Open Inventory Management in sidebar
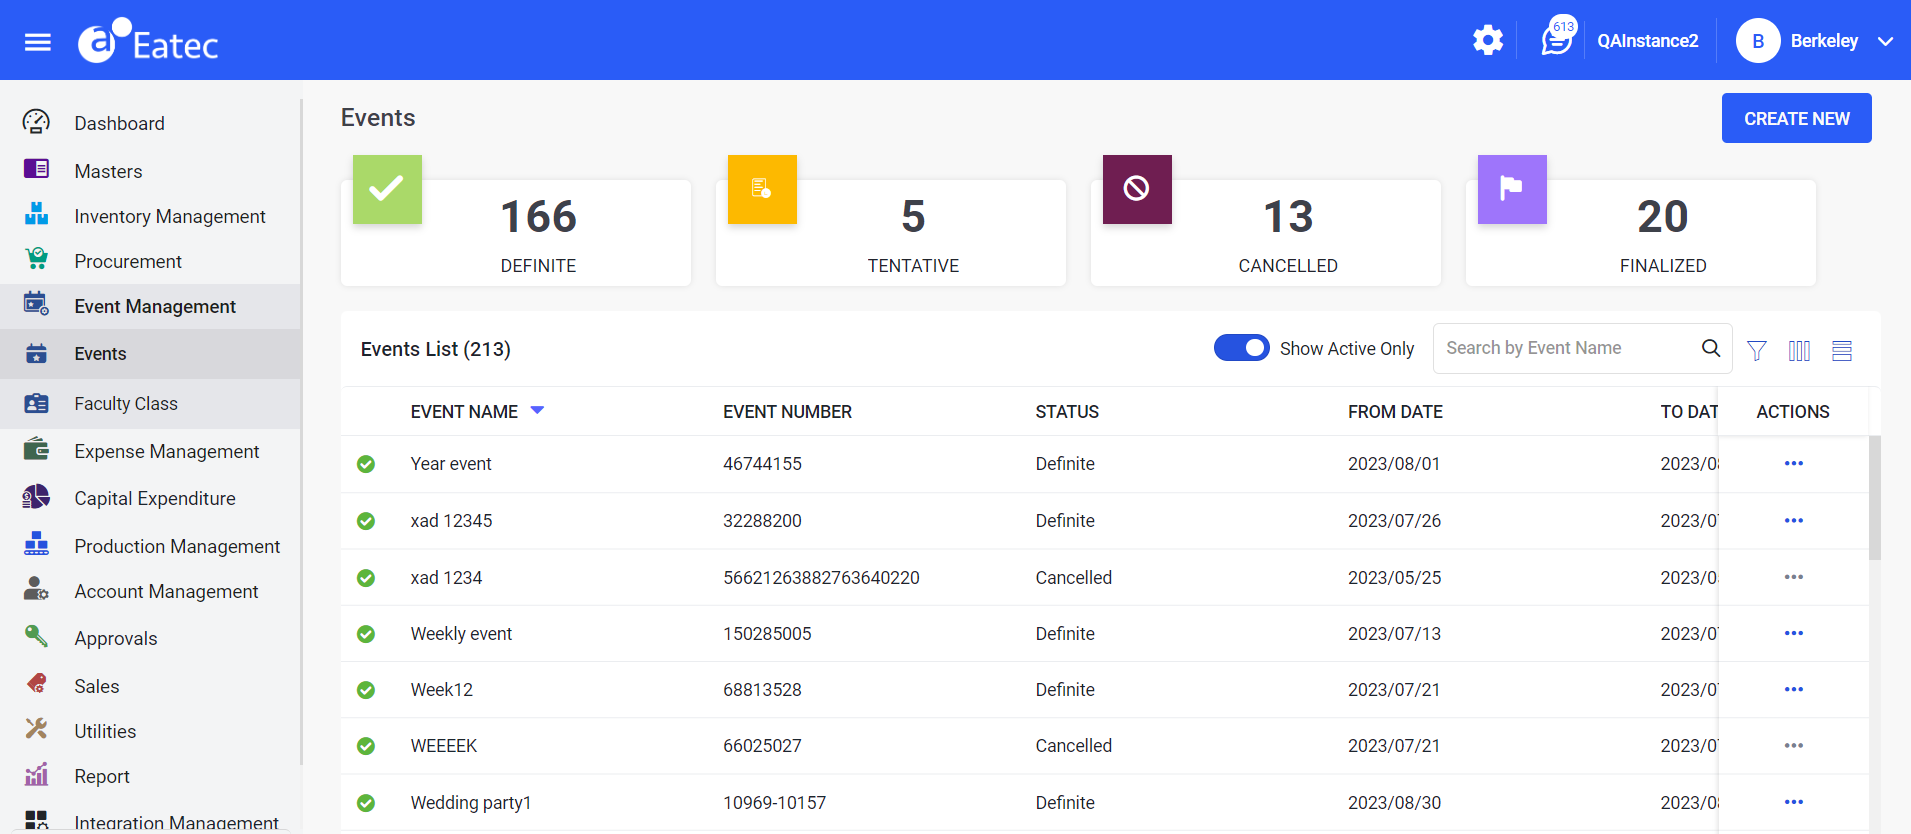Screen dimensions: 1911x834 pyautogui.click(x=170, y=216)
